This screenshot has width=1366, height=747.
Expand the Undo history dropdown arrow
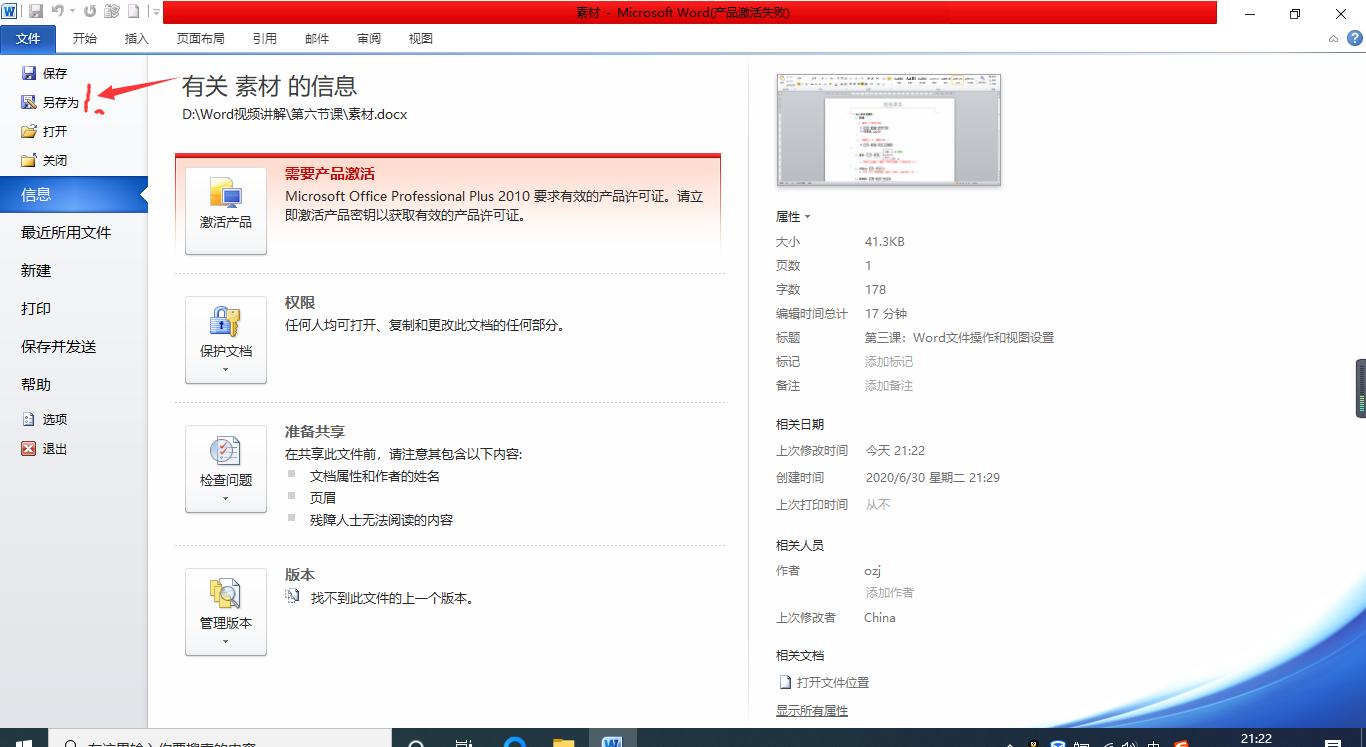(72, 13)
